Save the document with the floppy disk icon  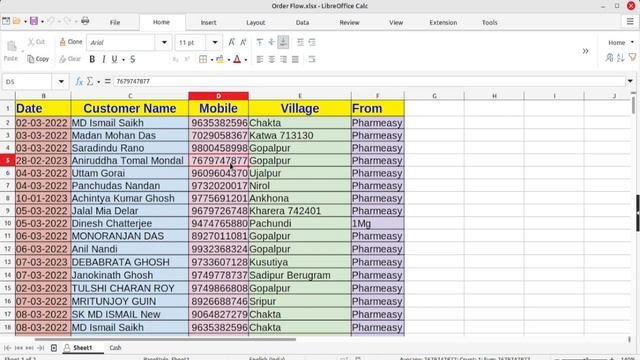point(34,21)
